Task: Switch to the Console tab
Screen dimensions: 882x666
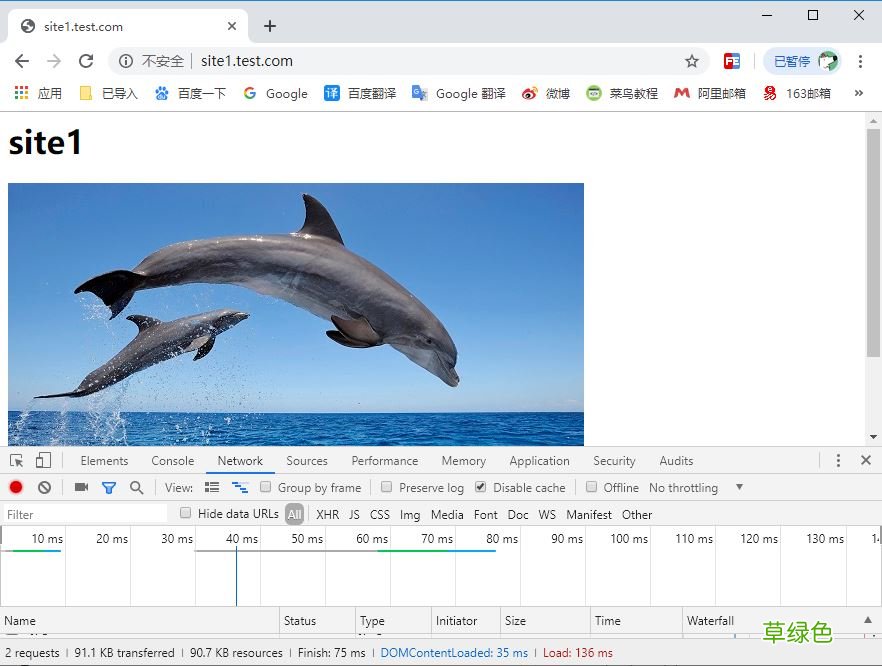Action: pos(173,461)
